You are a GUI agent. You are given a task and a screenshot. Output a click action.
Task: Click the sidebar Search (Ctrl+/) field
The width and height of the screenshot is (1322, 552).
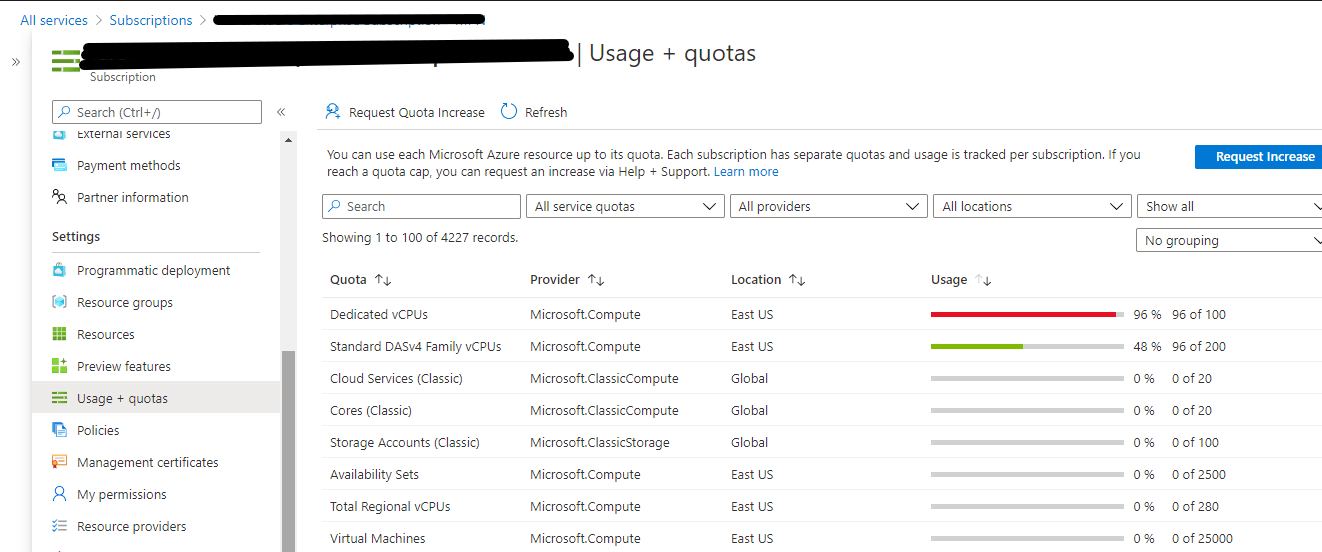156,112
